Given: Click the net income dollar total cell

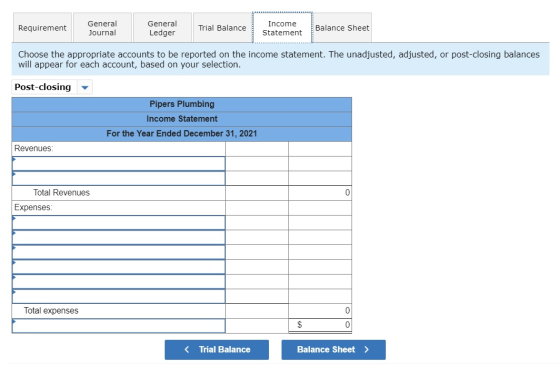Looking at the screenshot, I should pyautogui.click(x=320, y=325).
